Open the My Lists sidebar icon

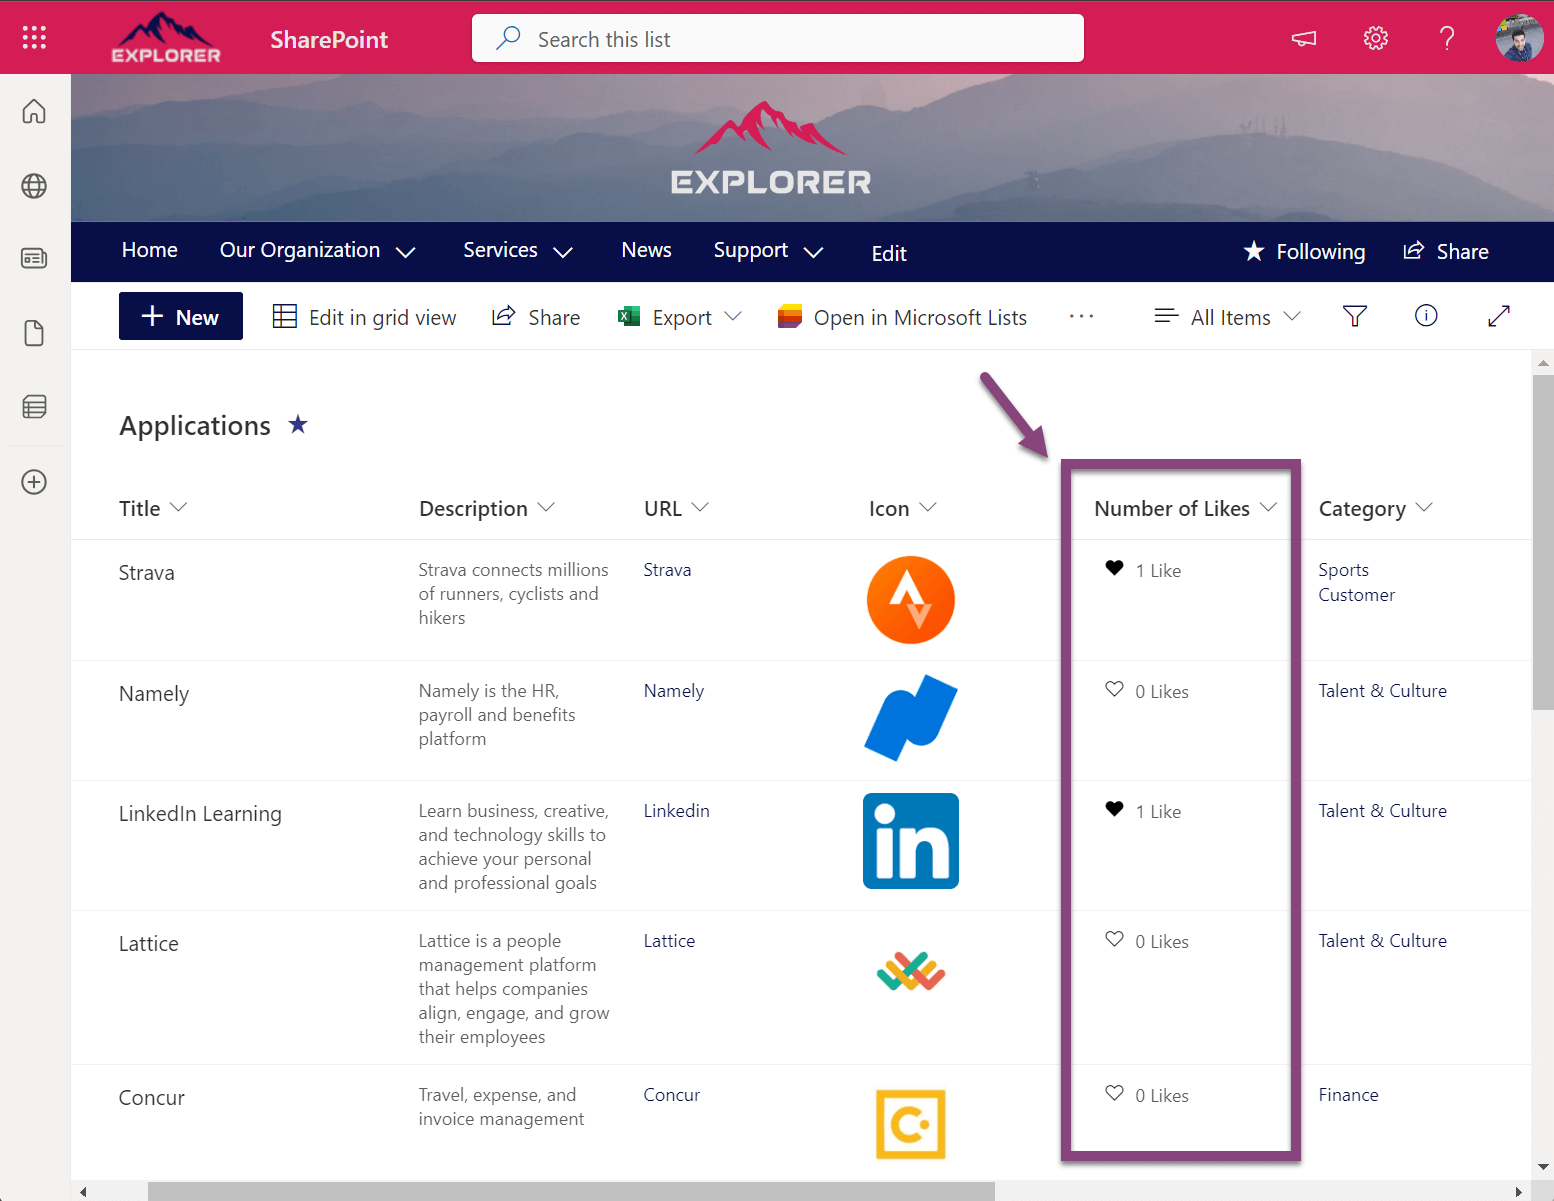pos(34,407)
